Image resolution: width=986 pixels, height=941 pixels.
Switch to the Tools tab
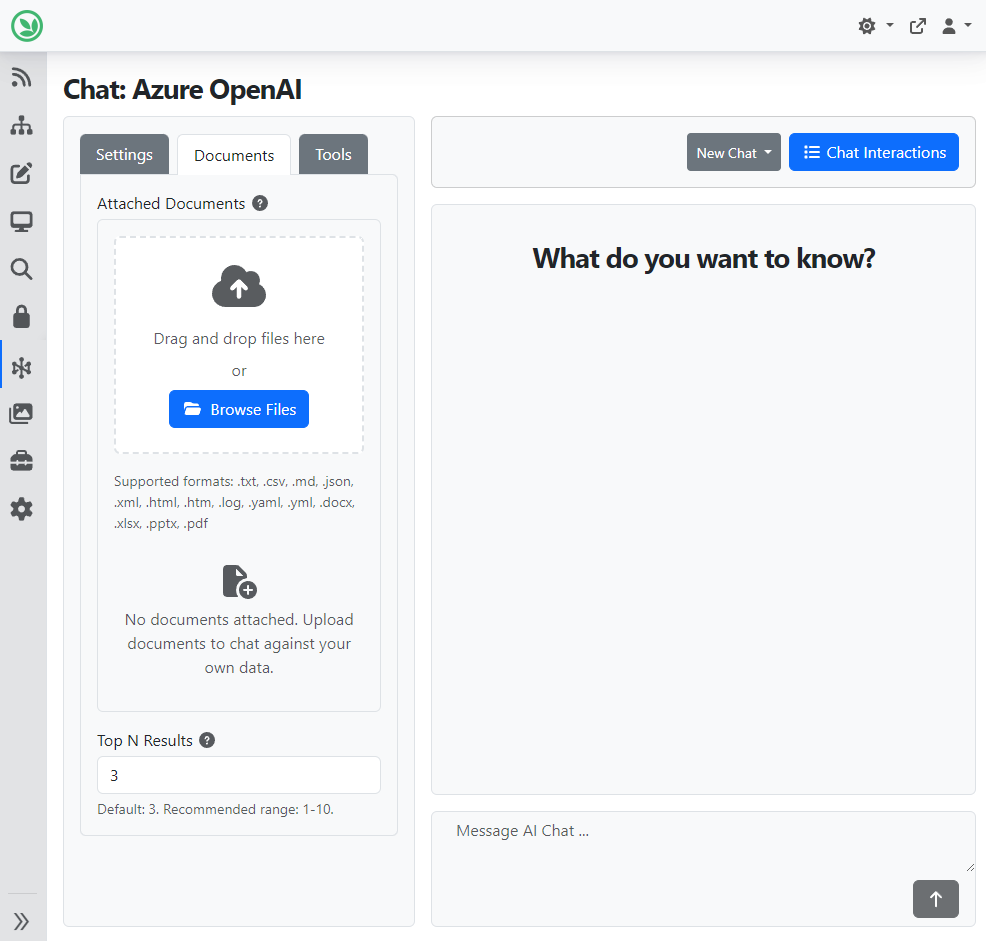333,154
